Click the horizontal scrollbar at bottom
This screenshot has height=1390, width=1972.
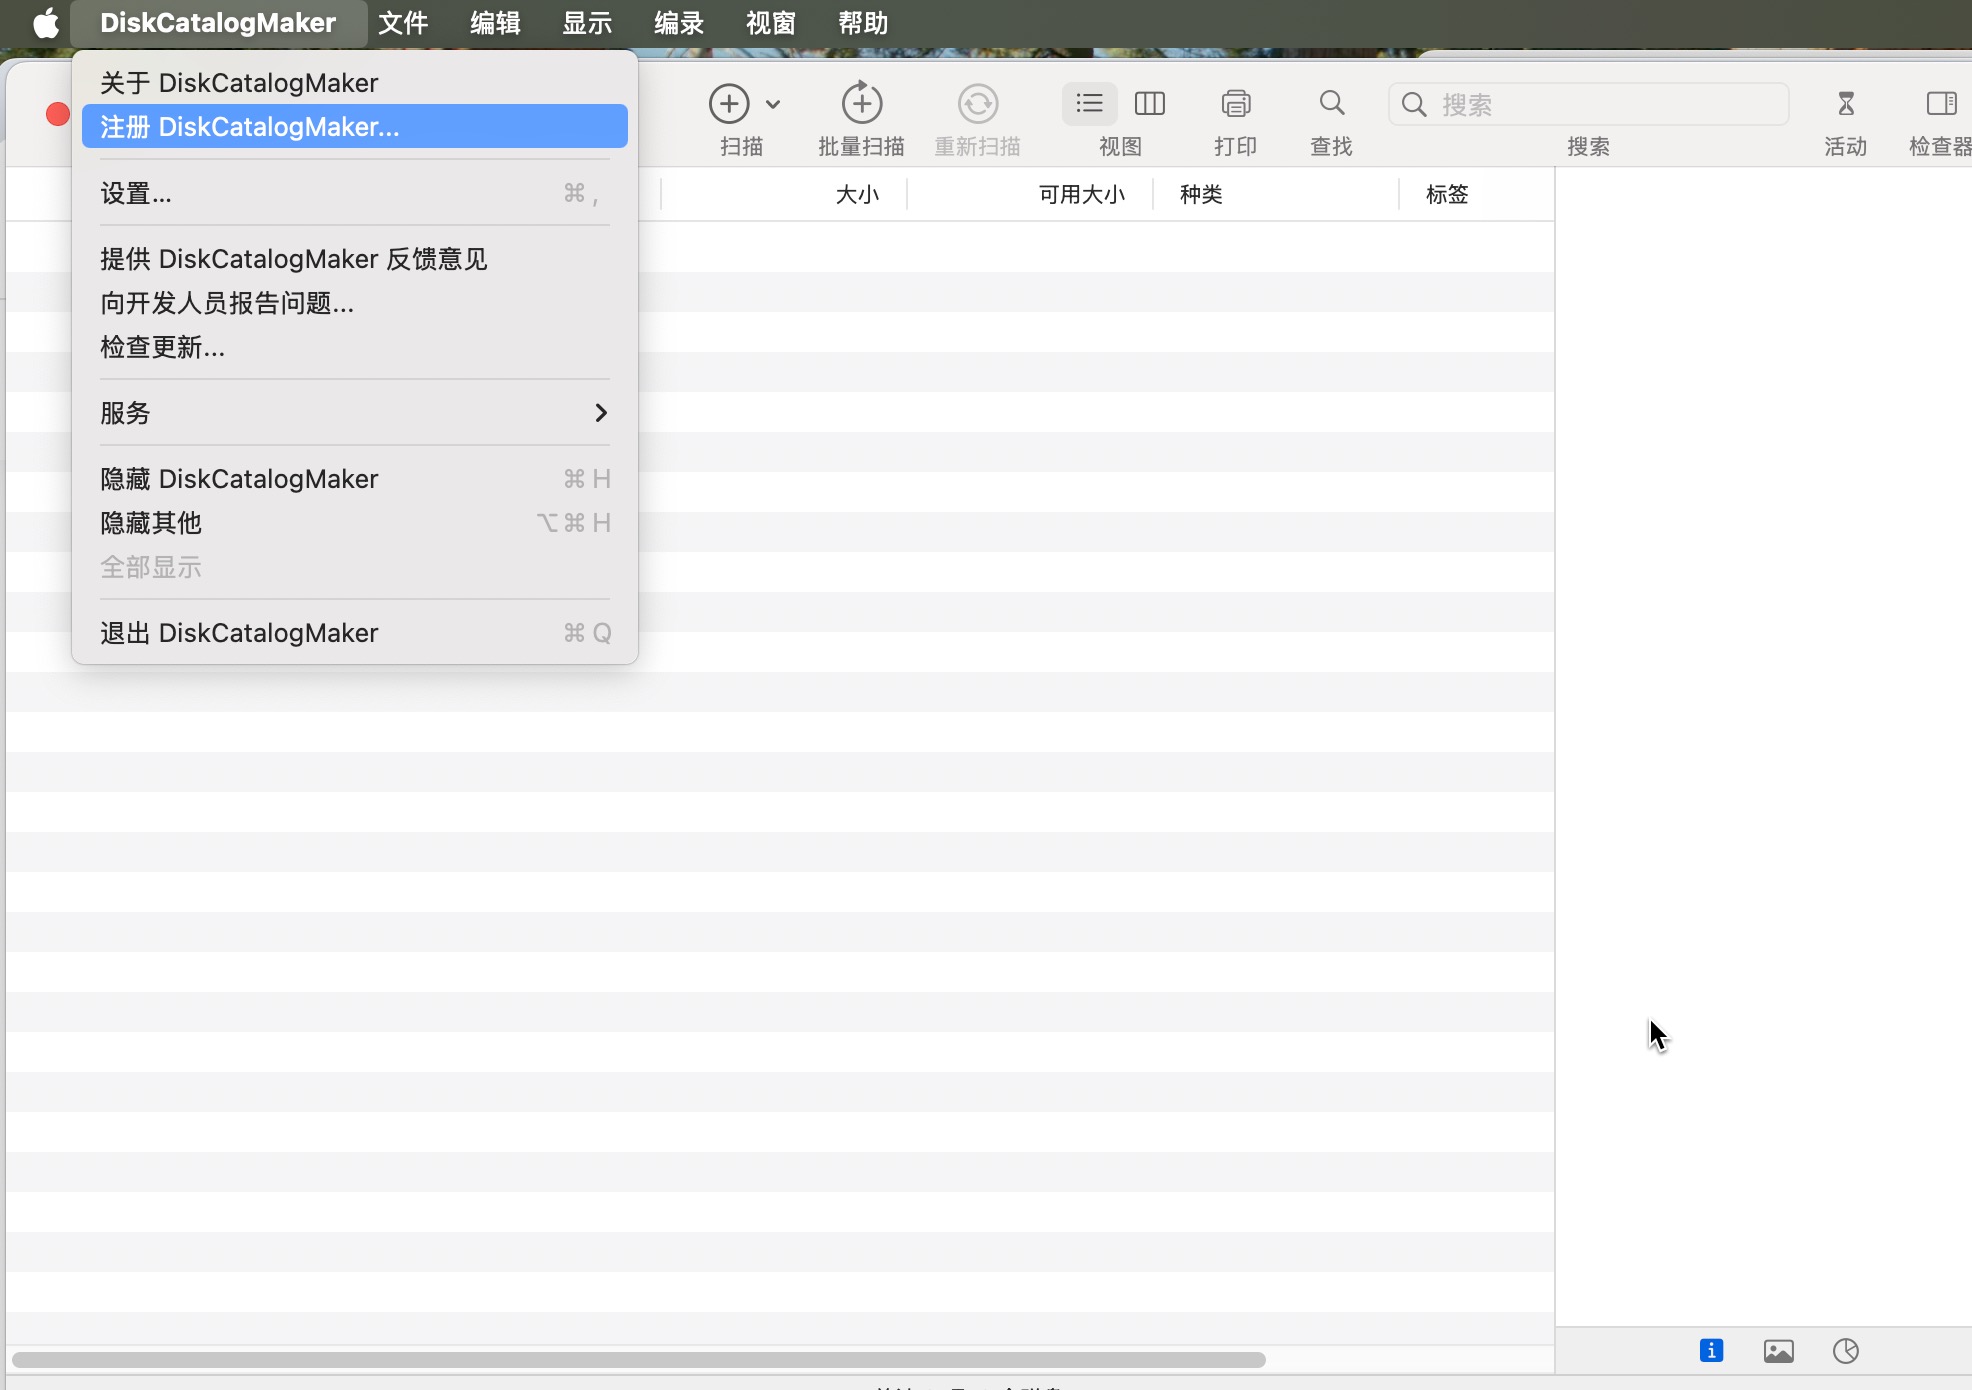pos(638,1360)
